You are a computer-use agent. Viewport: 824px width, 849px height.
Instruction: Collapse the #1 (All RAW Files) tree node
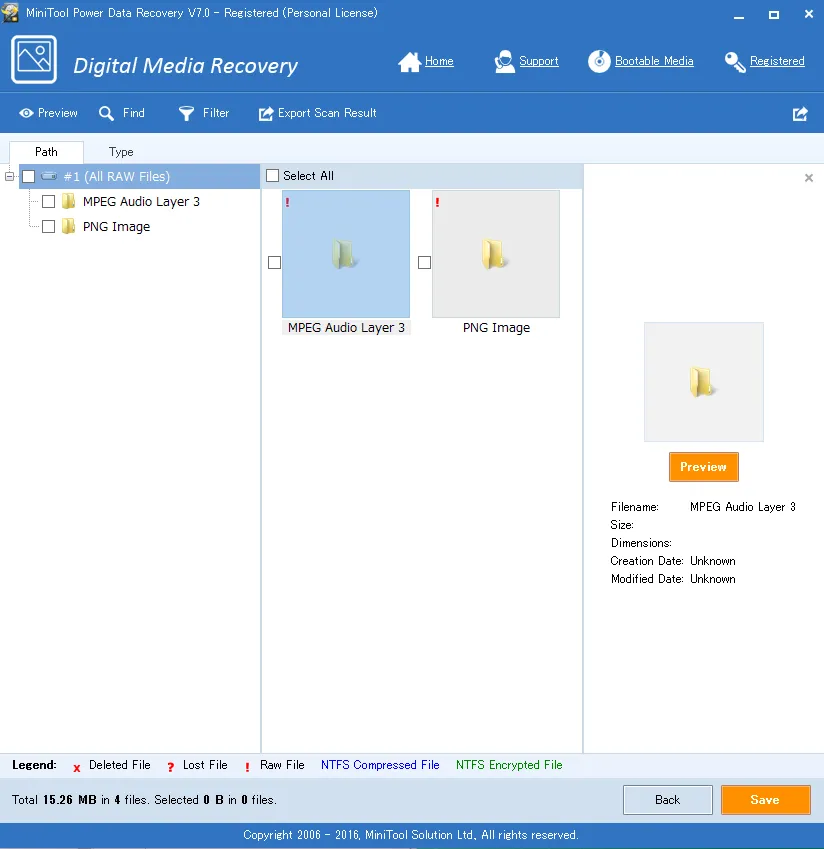point(10,177)
